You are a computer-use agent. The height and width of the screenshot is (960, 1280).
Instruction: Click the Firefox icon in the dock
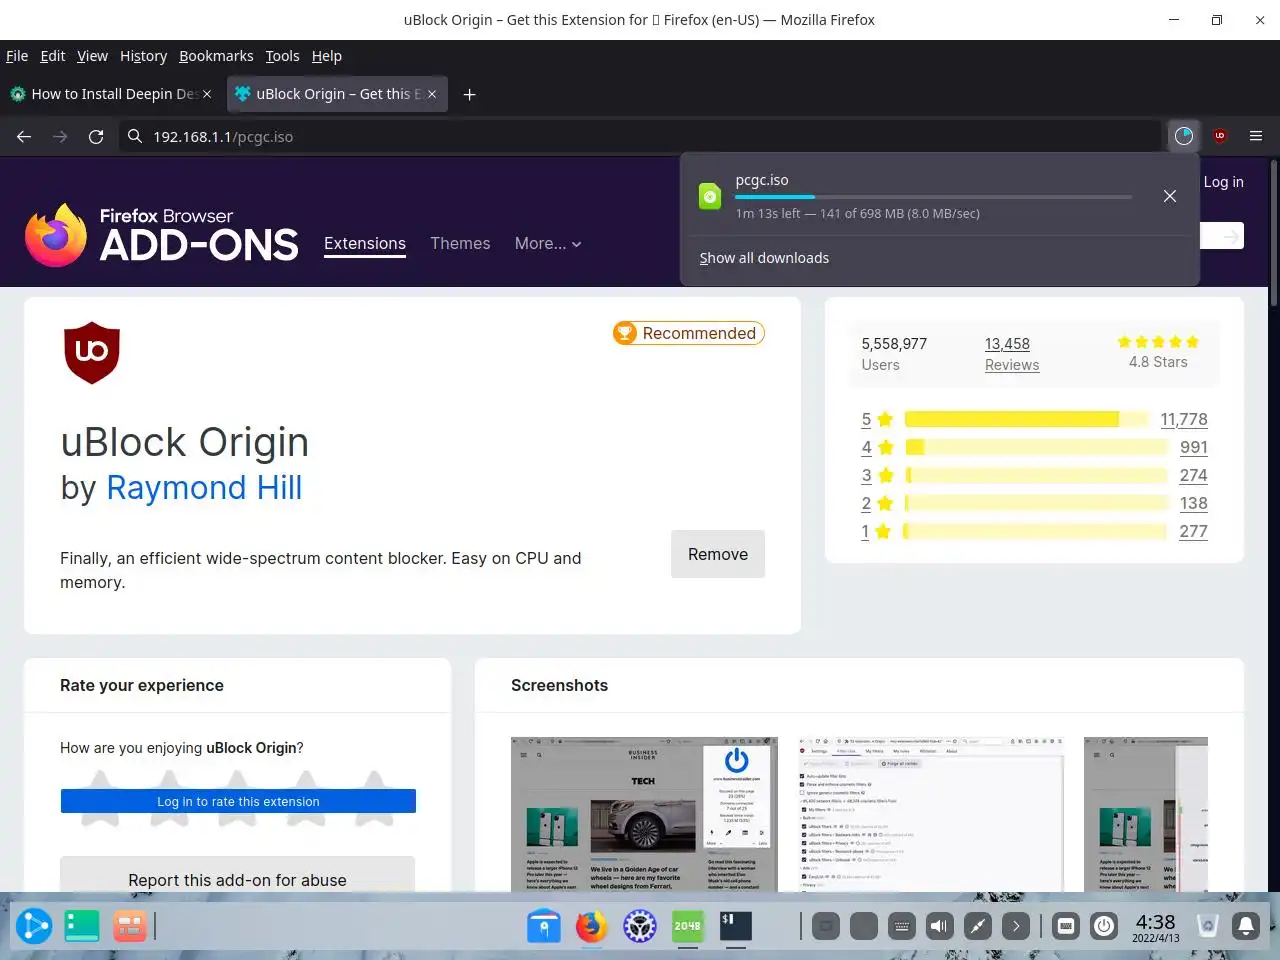pos(591,926)
